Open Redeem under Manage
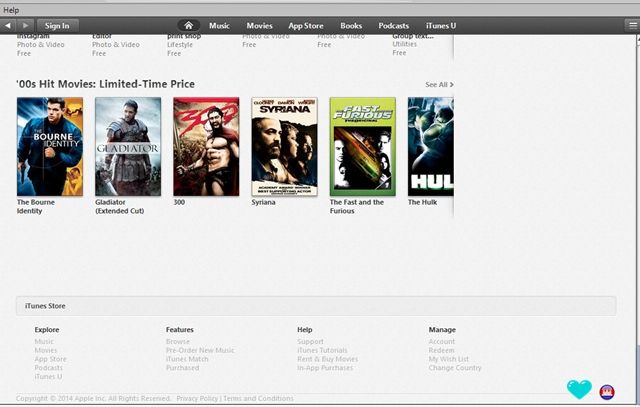 (441, 350)
